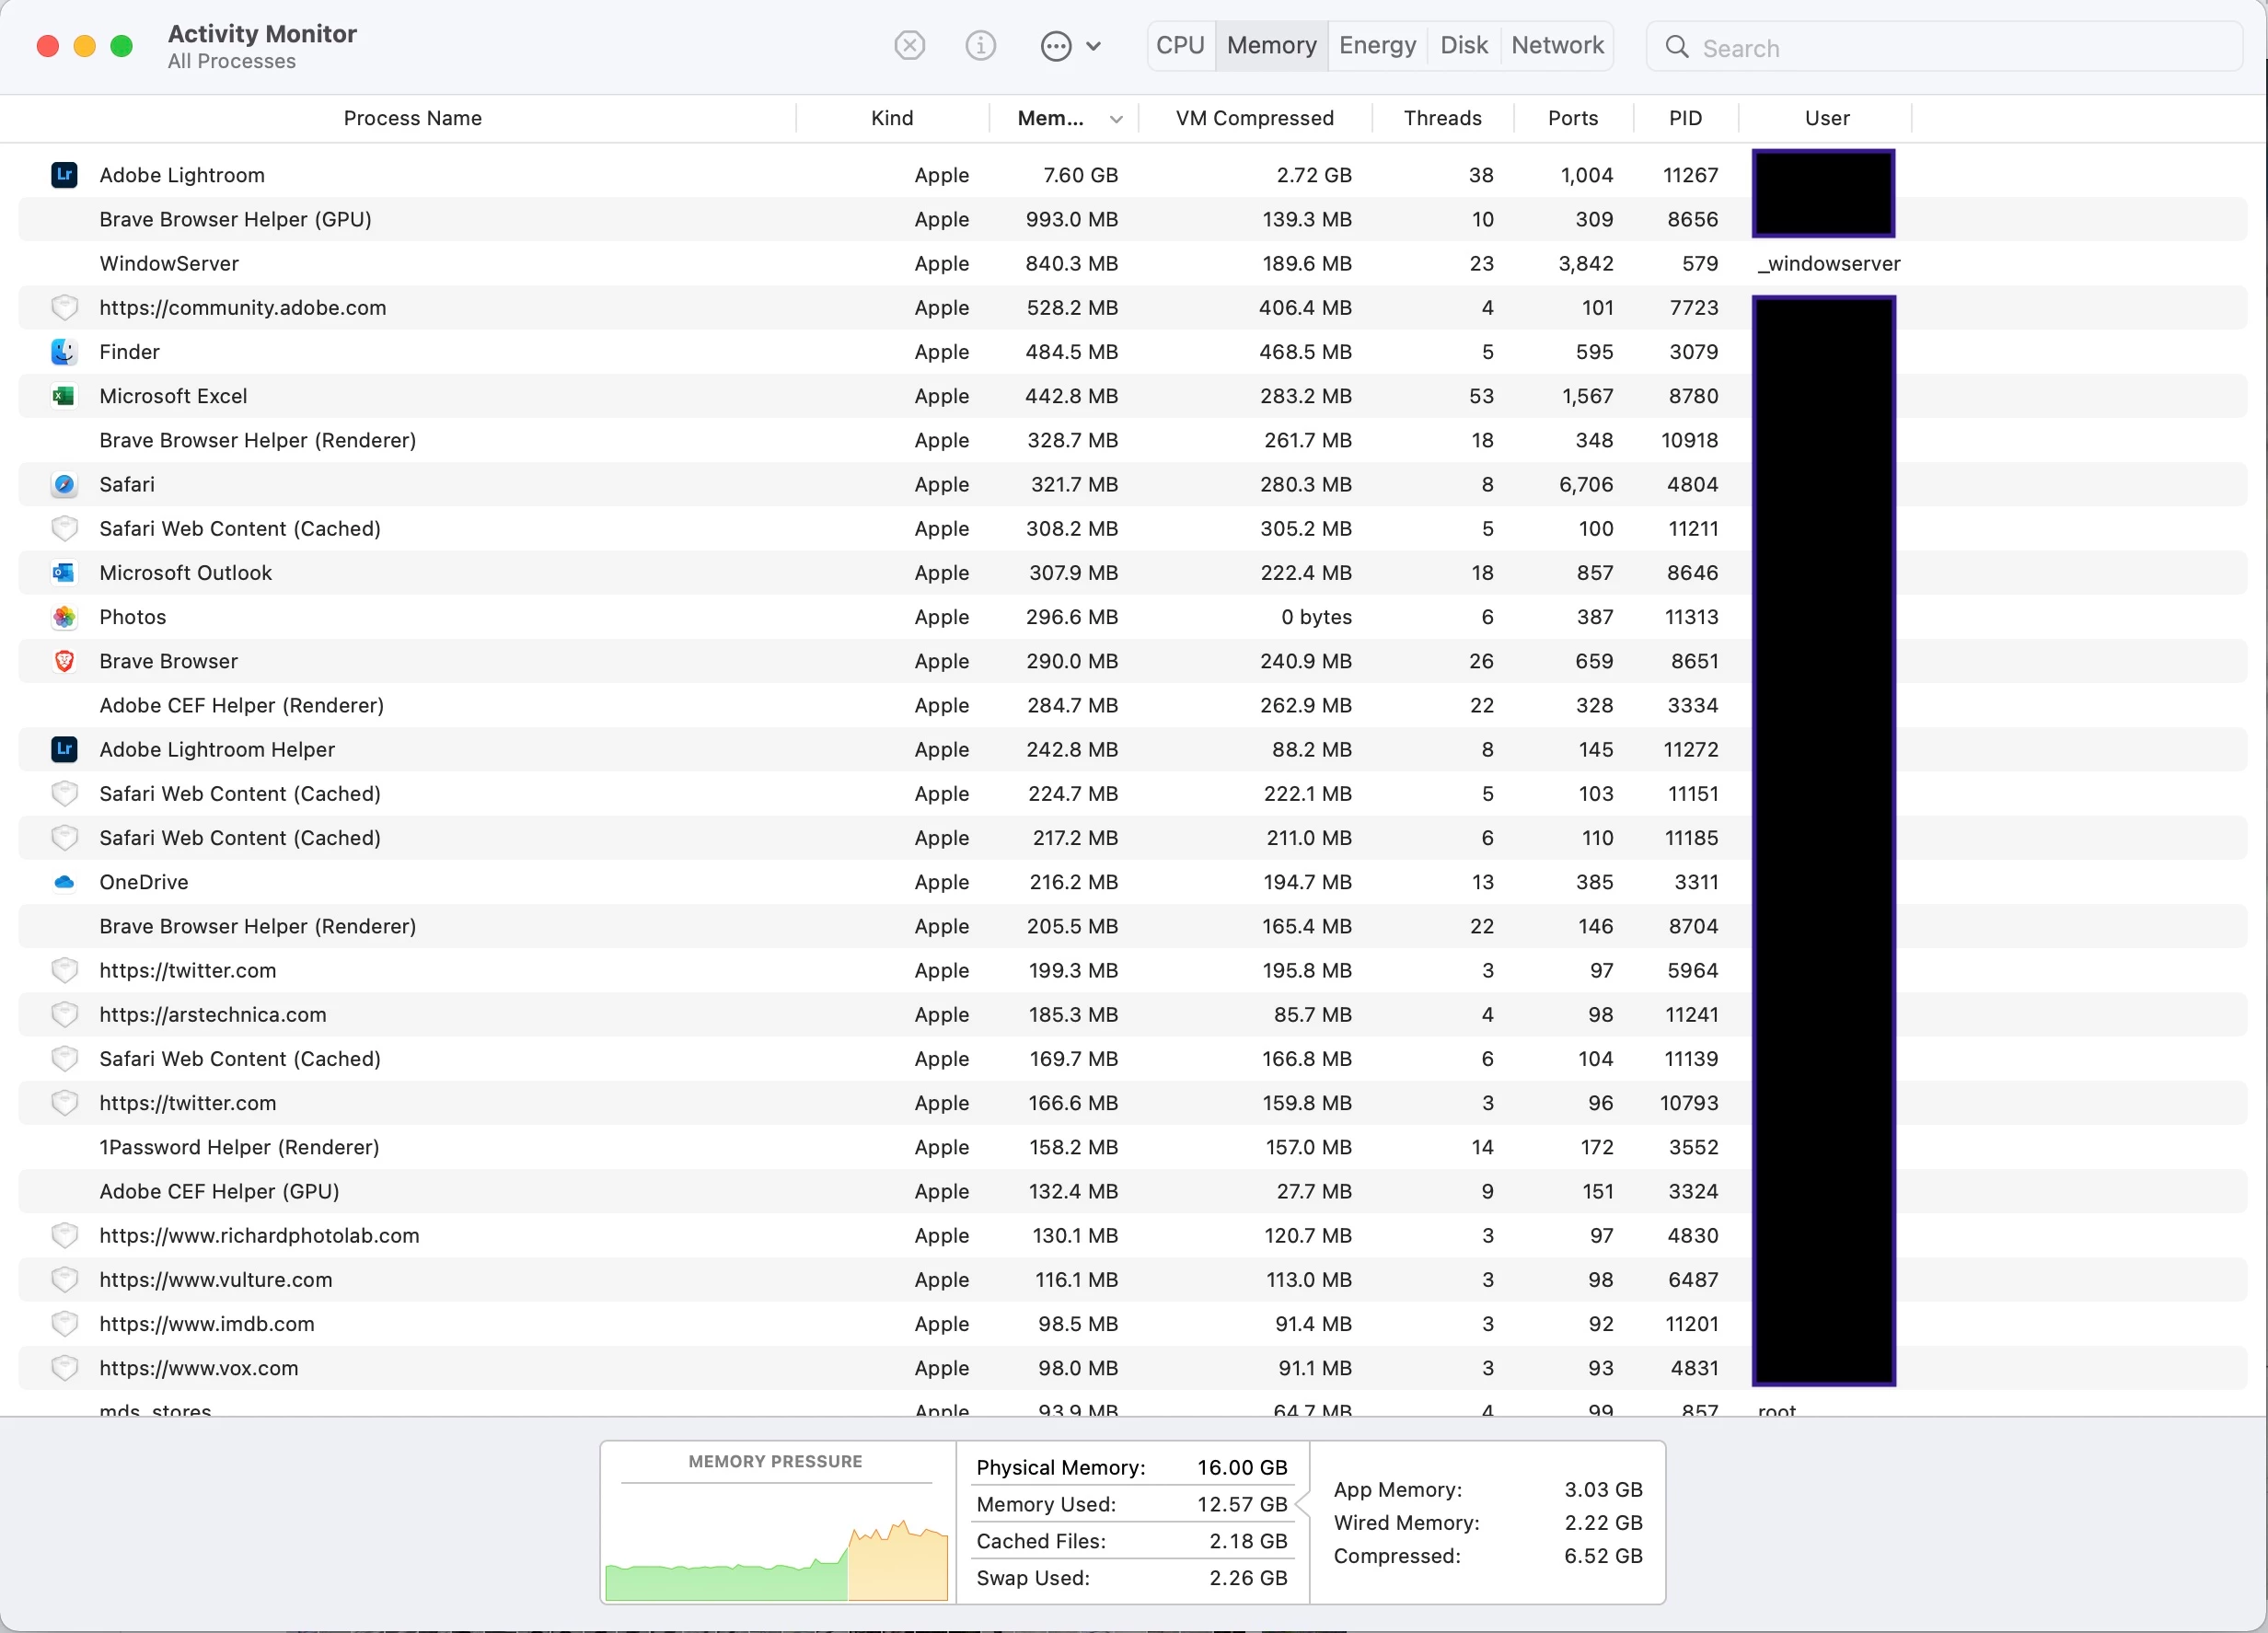Click the Adobe Lightroom app icon
Image resolution: width=2268 pixels, height=1633 pixels.
click(64, 175)
